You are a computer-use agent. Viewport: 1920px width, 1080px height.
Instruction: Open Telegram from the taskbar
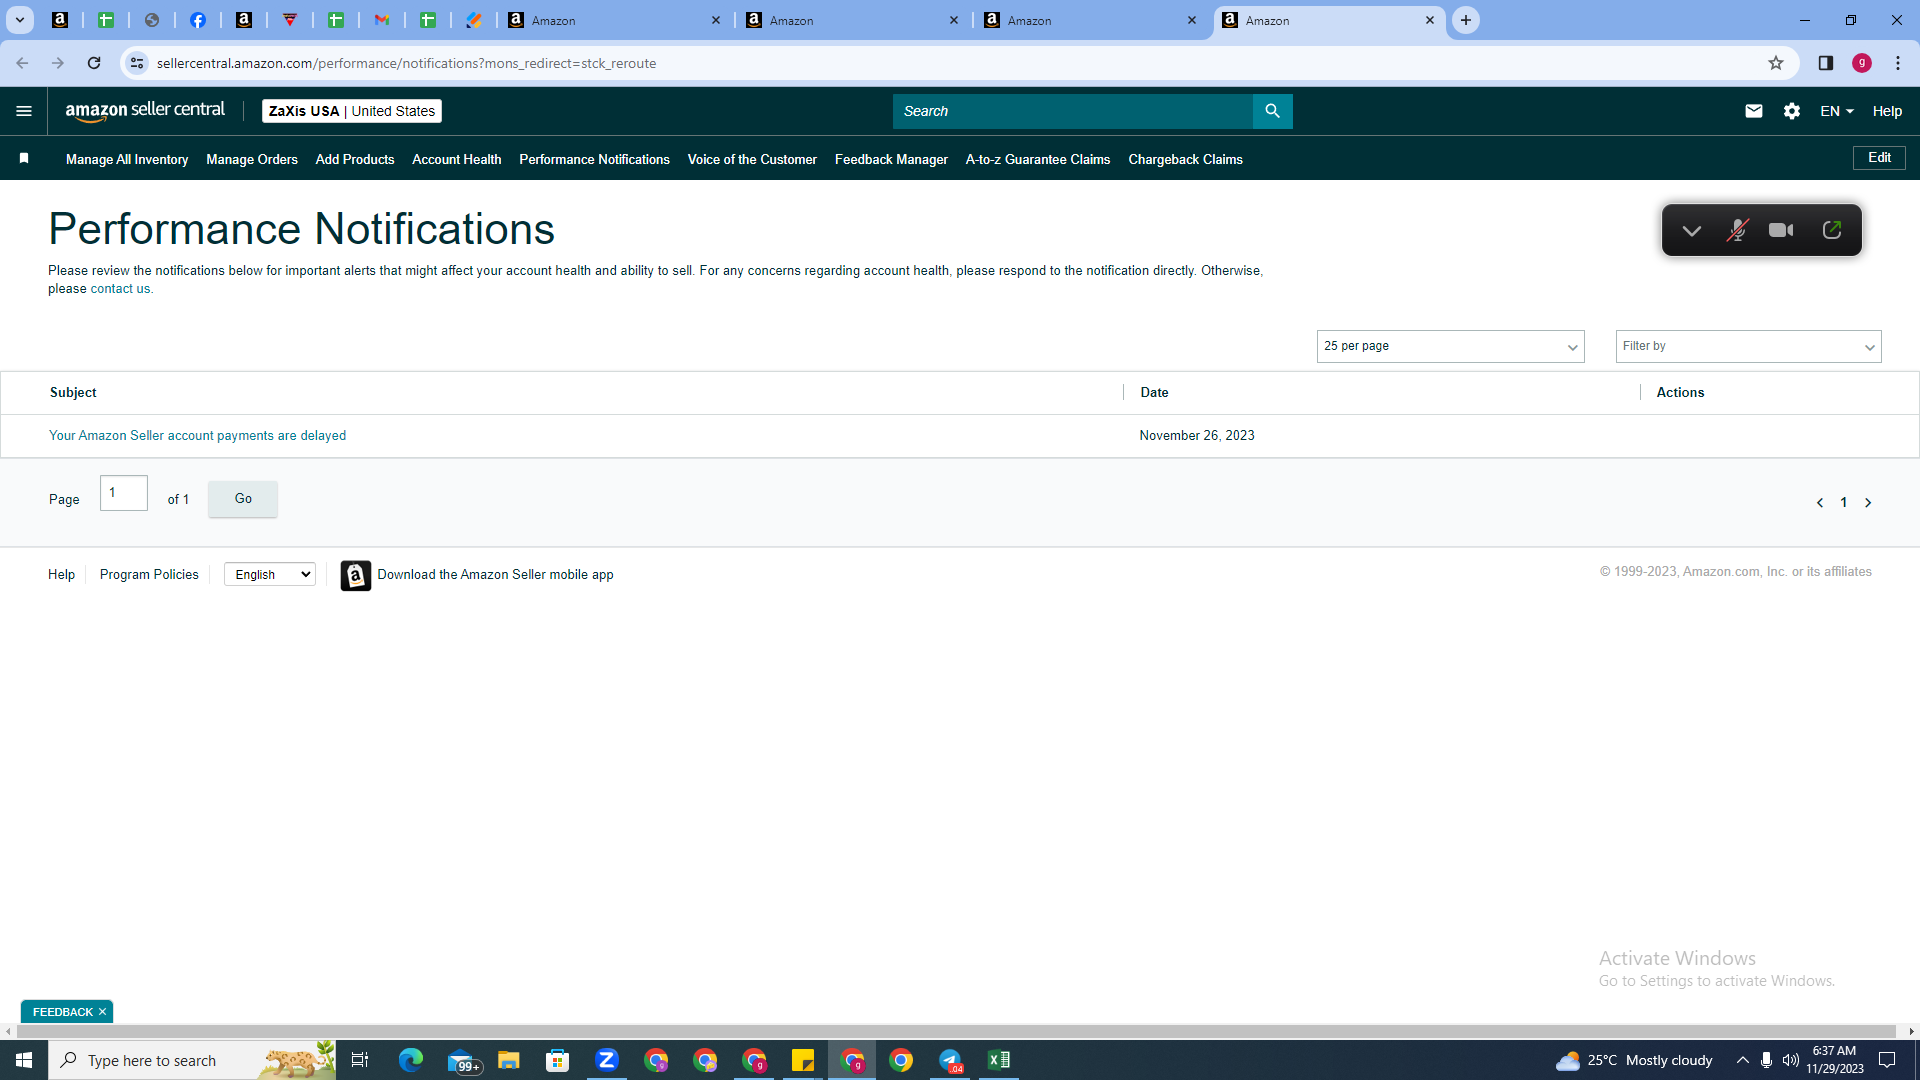(x=950, y=1060)
